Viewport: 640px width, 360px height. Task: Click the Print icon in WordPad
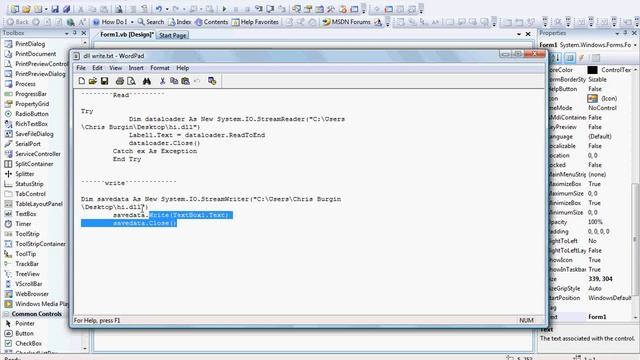coord(120,81)
